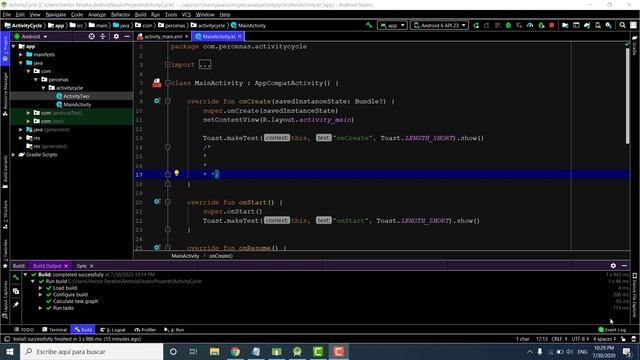Click the 4 spaces indent selector
Viewport: 640px width, 360px height.
(x=604, y=339)
